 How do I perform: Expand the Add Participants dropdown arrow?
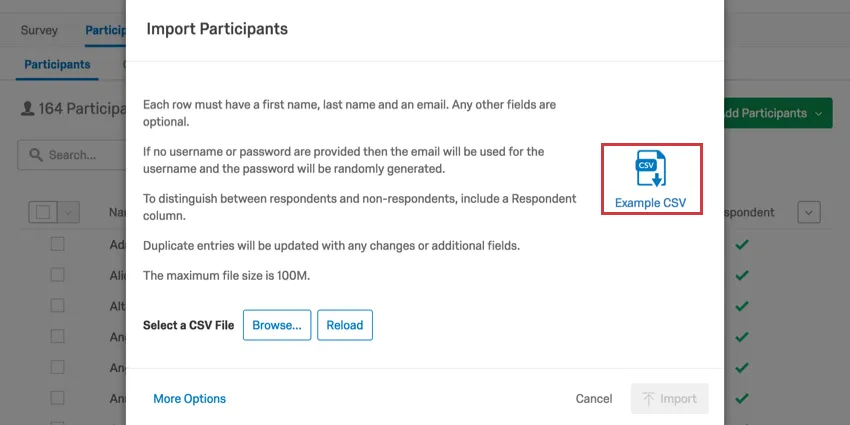(819, 113)
